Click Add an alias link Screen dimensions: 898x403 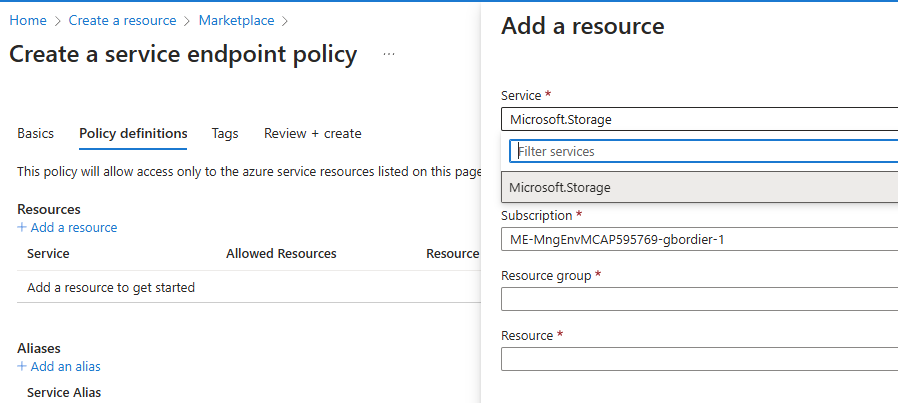(x=66, y=366)
